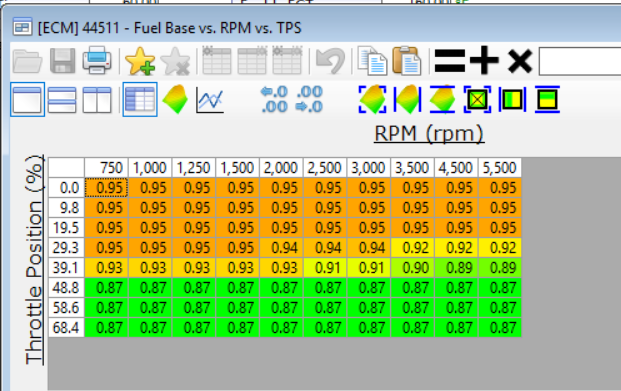
Task: Select cell 0.91 at 39.1 throttle, 2,500 RPM
Action: click(x=325, y=268)
